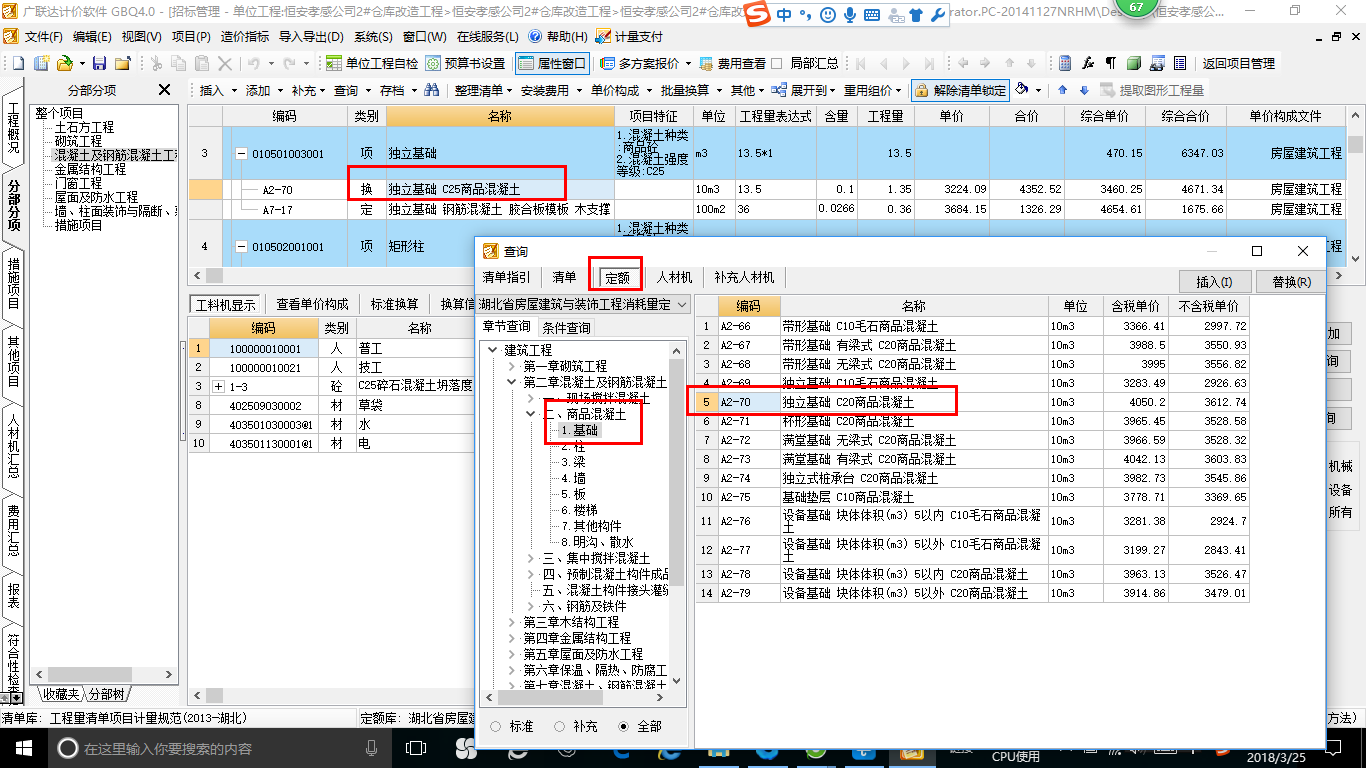The width and height of the screenshot is (1366, 768).
Task: Open 标准换算 tab
Action: point(394,304)
